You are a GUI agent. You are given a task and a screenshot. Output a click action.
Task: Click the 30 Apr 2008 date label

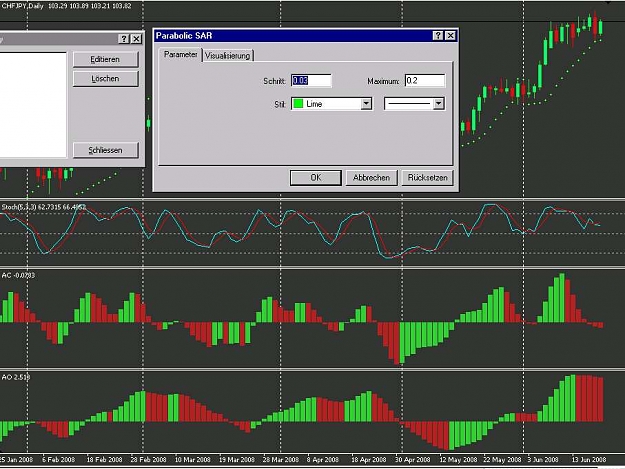point(413,459)
